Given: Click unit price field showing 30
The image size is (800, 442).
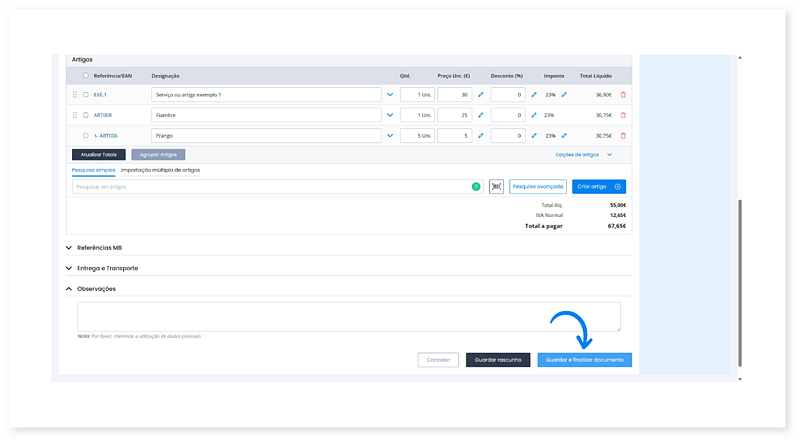Looking at the screenshot, I should click(455, 95).
